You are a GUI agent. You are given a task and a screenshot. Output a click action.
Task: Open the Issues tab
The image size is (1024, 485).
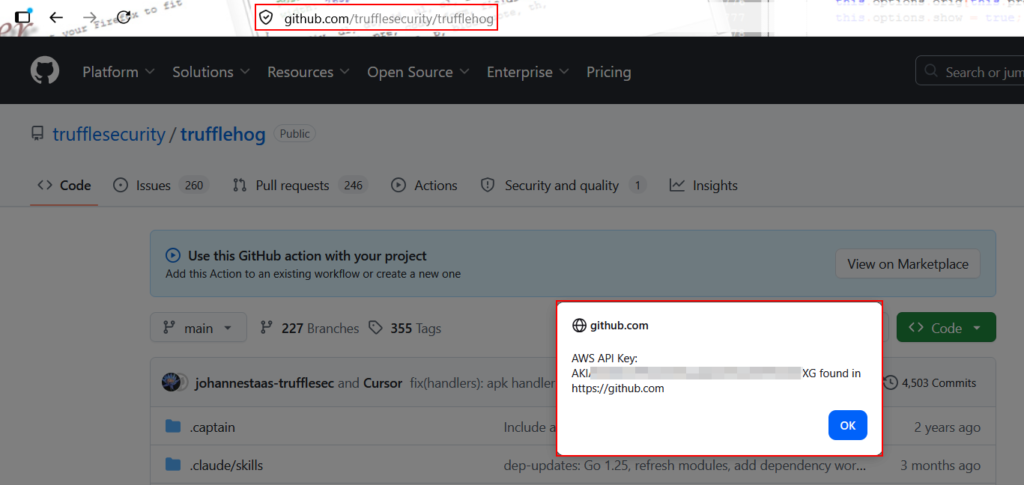click(161, 185)
